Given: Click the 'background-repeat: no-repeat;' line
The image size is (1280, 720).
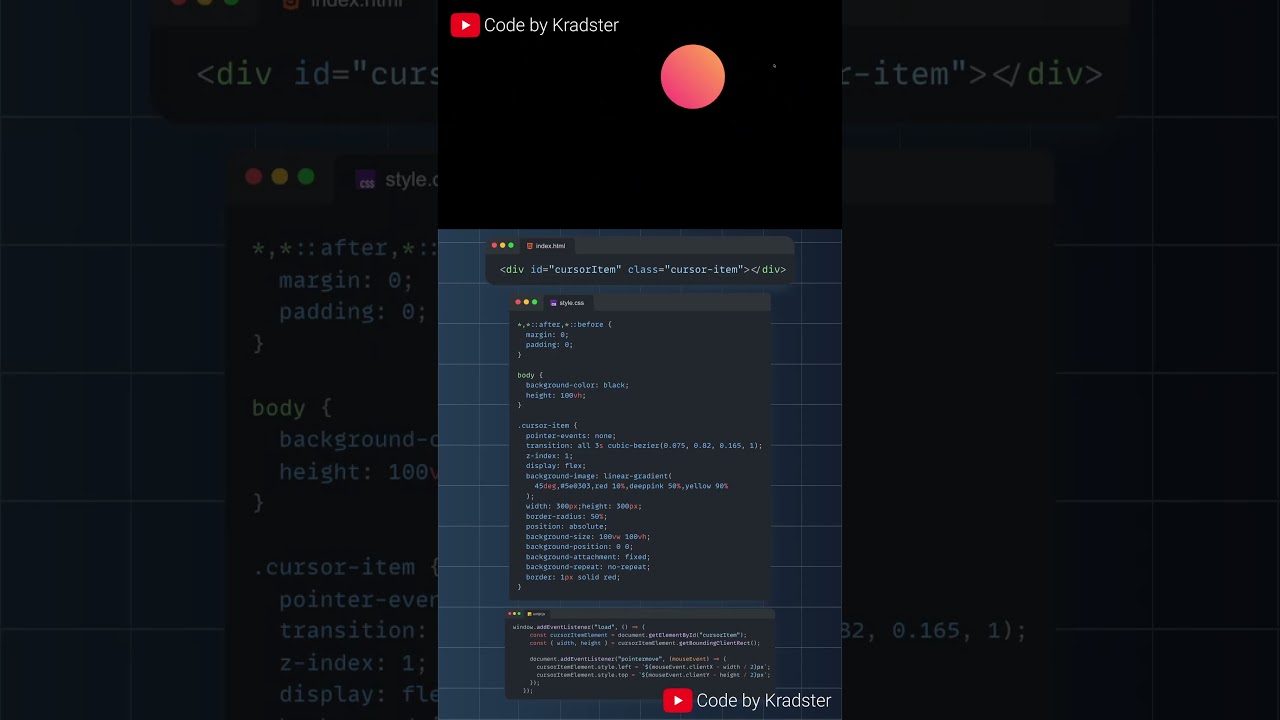Looking at the screenshot, I should [588, 567].
